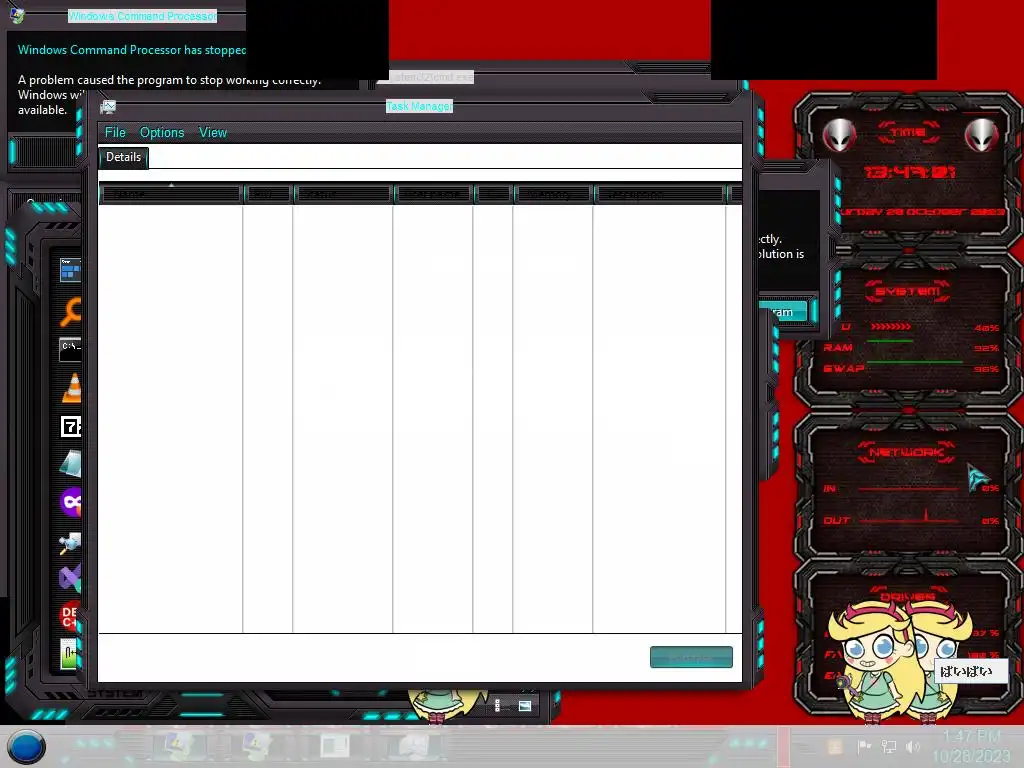Launch VLC media player from the dock
The image size is (1024, 768).
(72, 387)
